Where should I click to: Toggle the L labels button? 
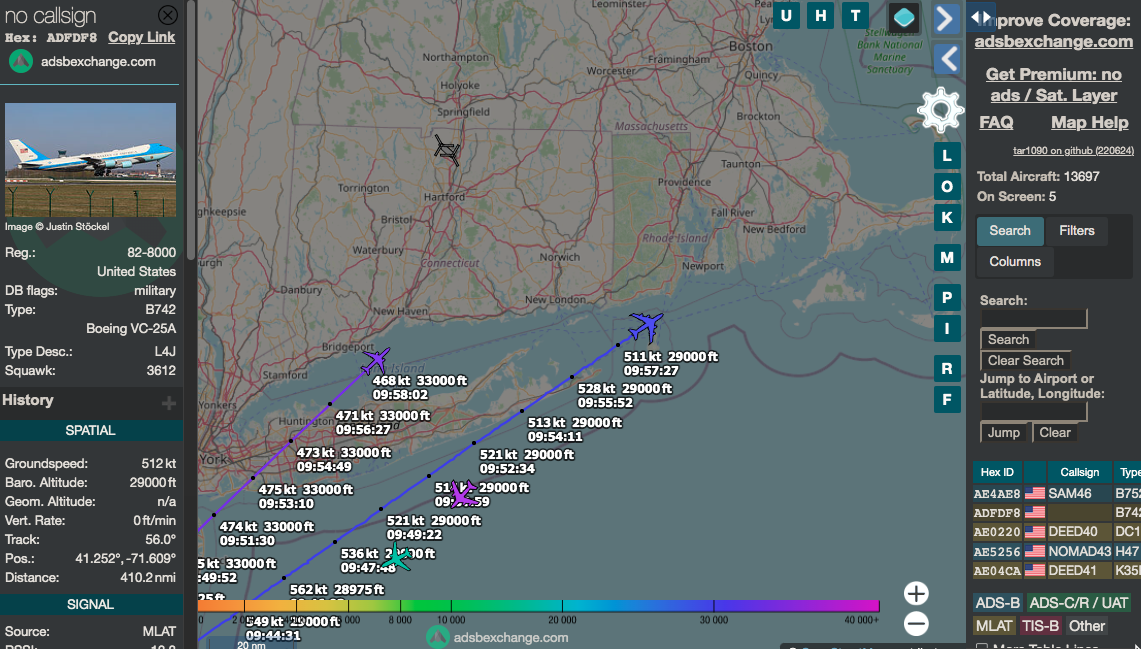[947, 156]
